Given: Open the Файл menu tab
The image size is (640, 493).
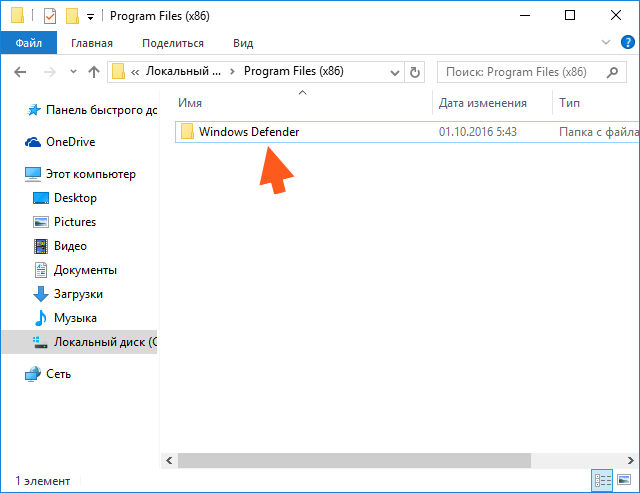Looking at the screenshot, I should (29, 43).
